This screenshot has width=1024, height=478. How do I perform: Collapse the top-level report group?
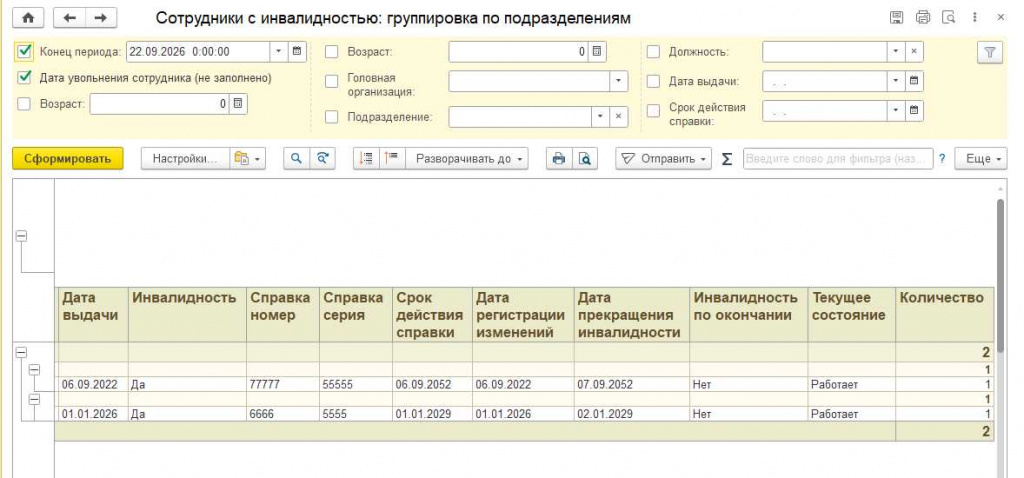tap(21, 236)
